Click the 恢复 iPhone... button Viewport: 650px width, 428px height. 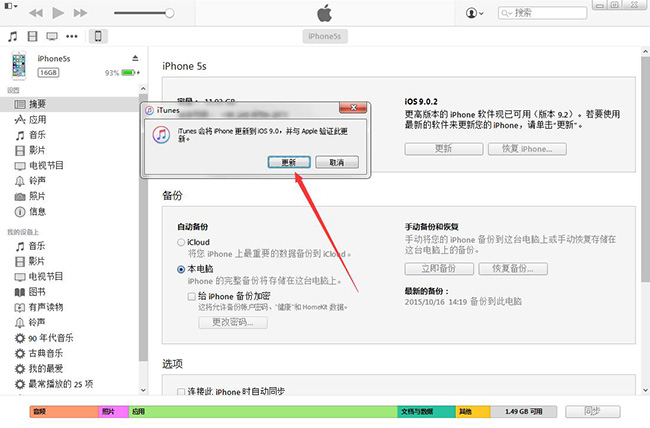point(527,149)
